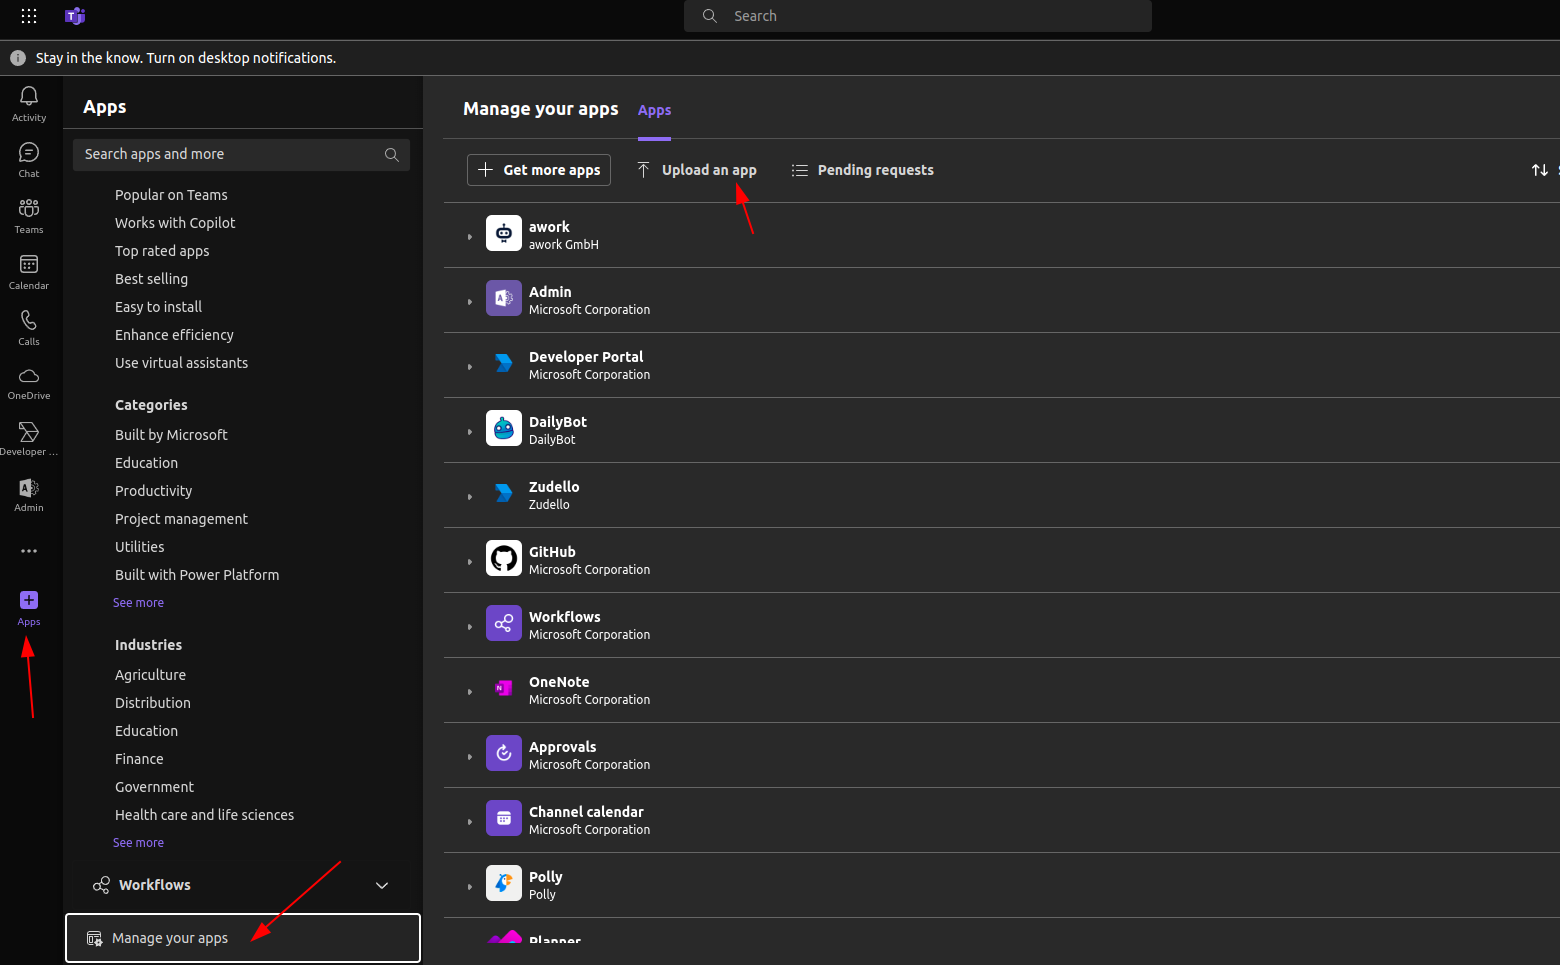Open Built by Microsoft category
The image size is (1560, 965).
pyautogui.click(x=171, y=435)
